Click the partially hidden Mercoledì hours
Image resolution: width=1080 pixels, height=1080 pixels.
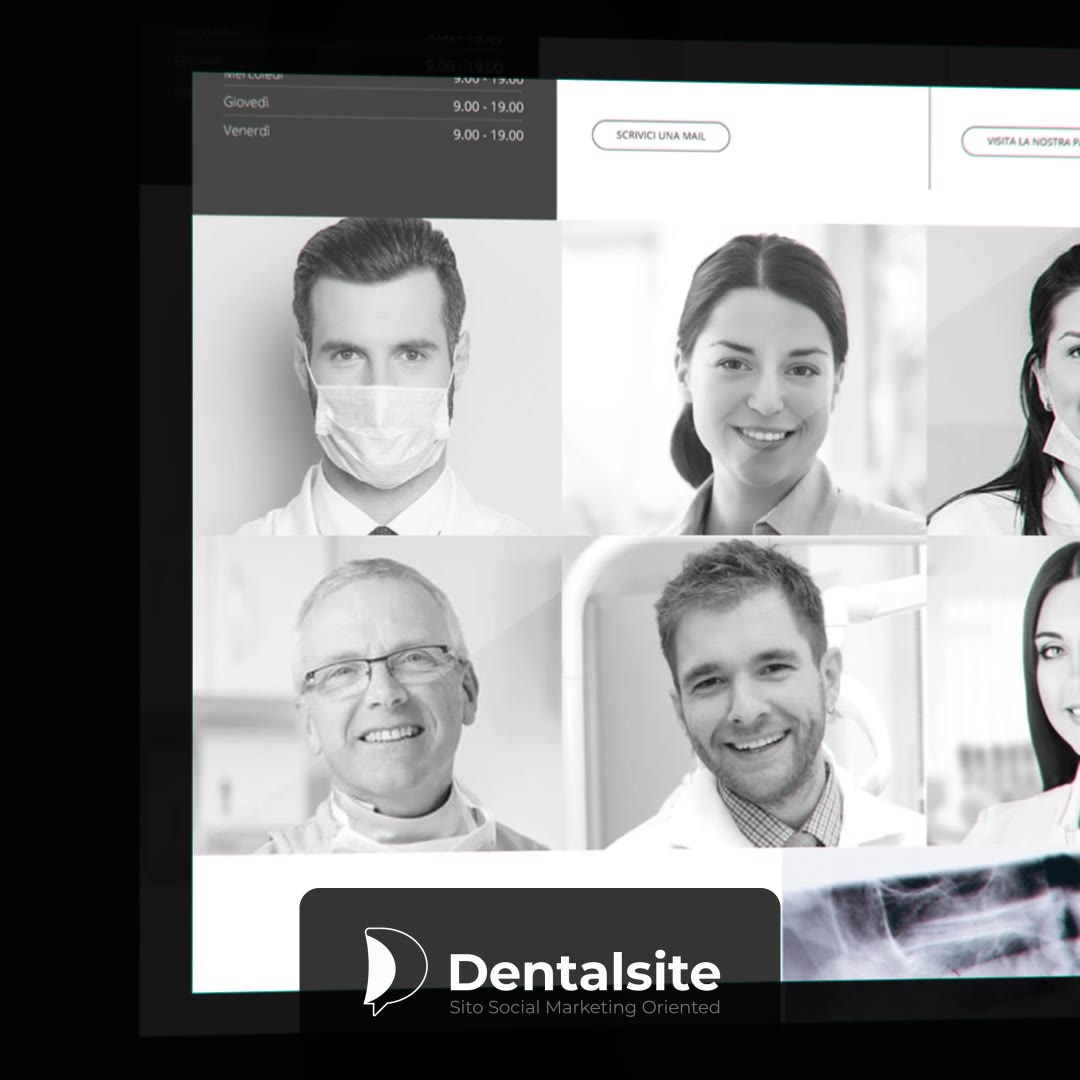pos(488,80)
